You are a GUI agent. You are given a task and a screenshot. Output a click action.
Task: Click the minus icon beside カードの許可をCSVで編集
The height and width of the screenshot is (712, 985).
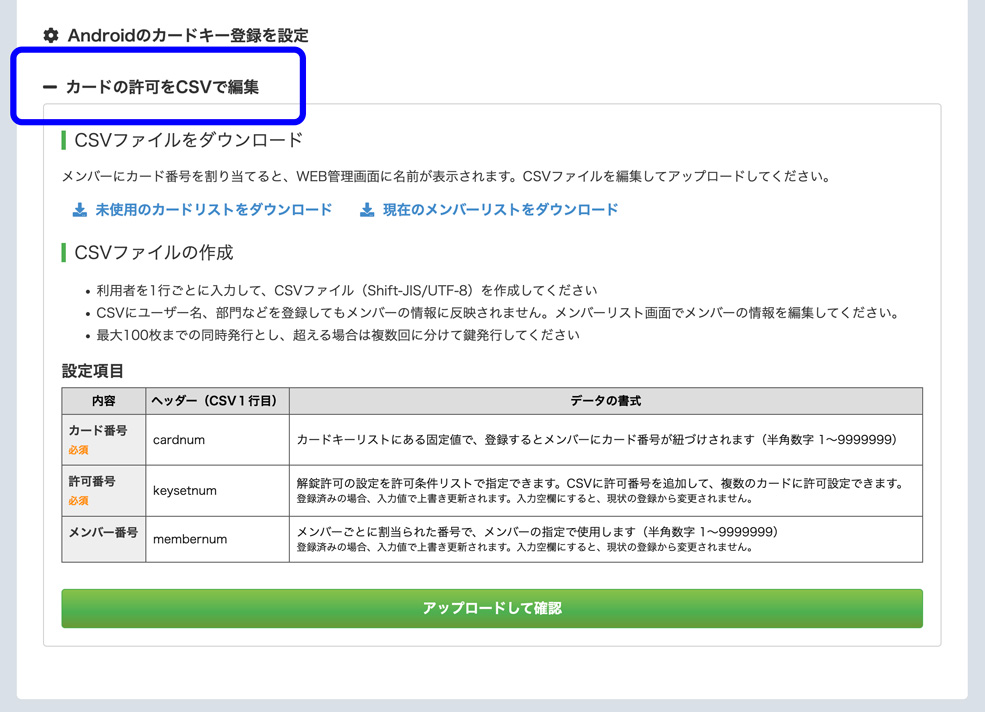click(50, 88)
